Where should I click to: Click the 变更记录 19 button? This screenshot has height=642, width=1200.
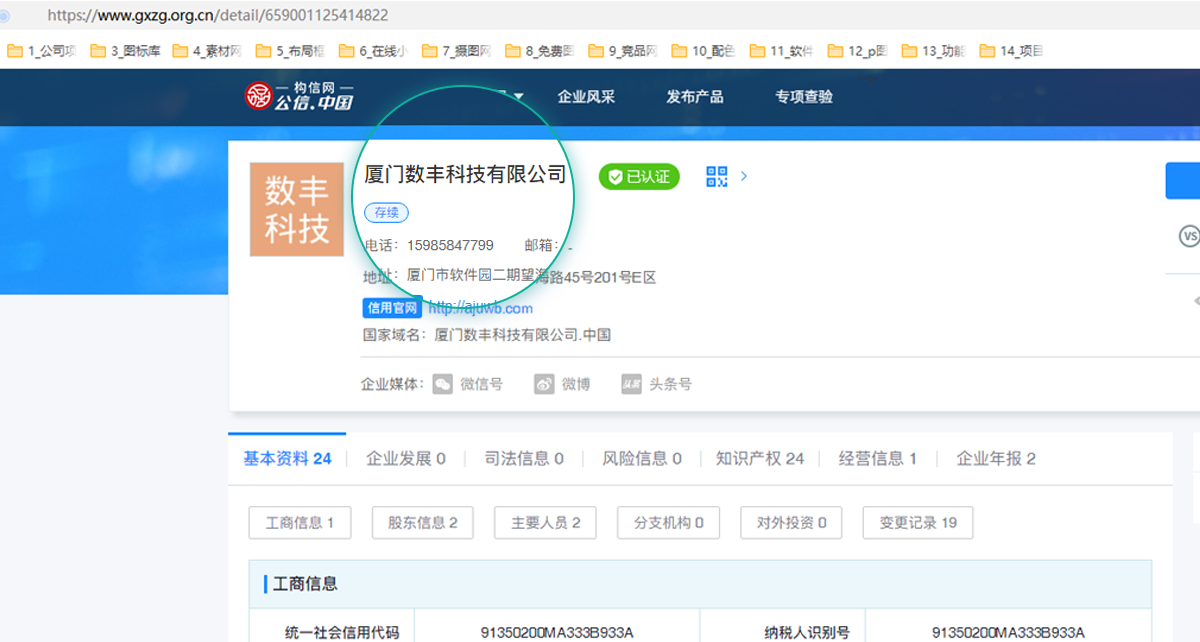[x=918, y=522]
